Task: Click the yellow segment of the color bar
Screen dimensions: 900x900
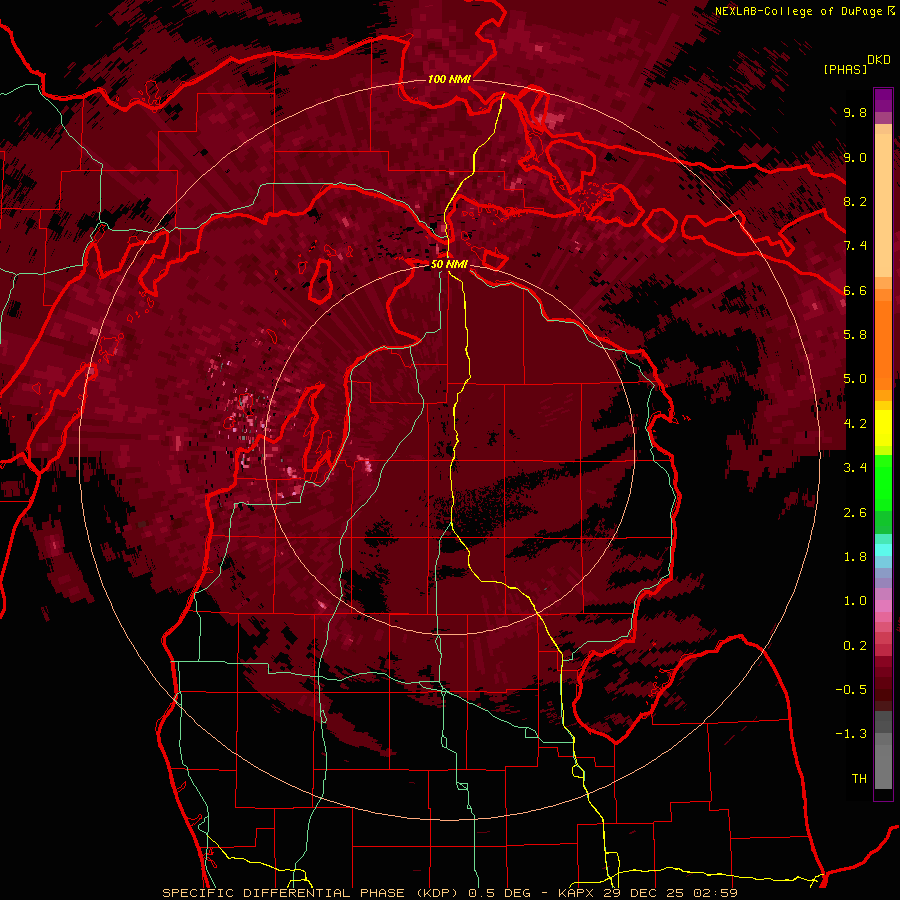Action: tap(883, 428)
